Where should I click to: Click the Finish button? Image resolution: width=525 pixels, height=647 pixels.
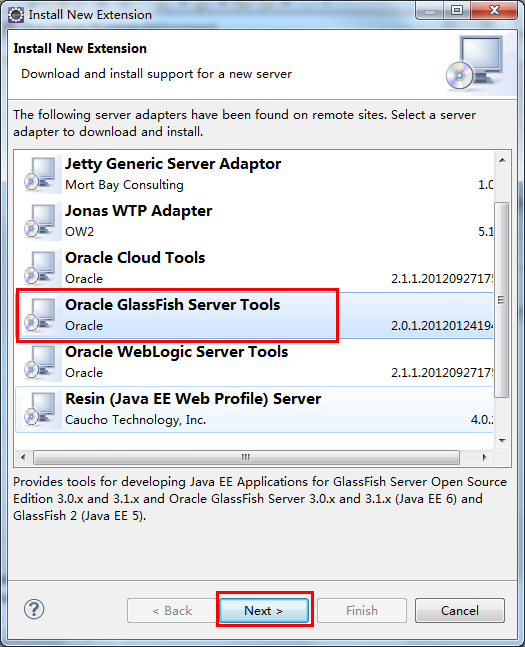pos(362,610)
